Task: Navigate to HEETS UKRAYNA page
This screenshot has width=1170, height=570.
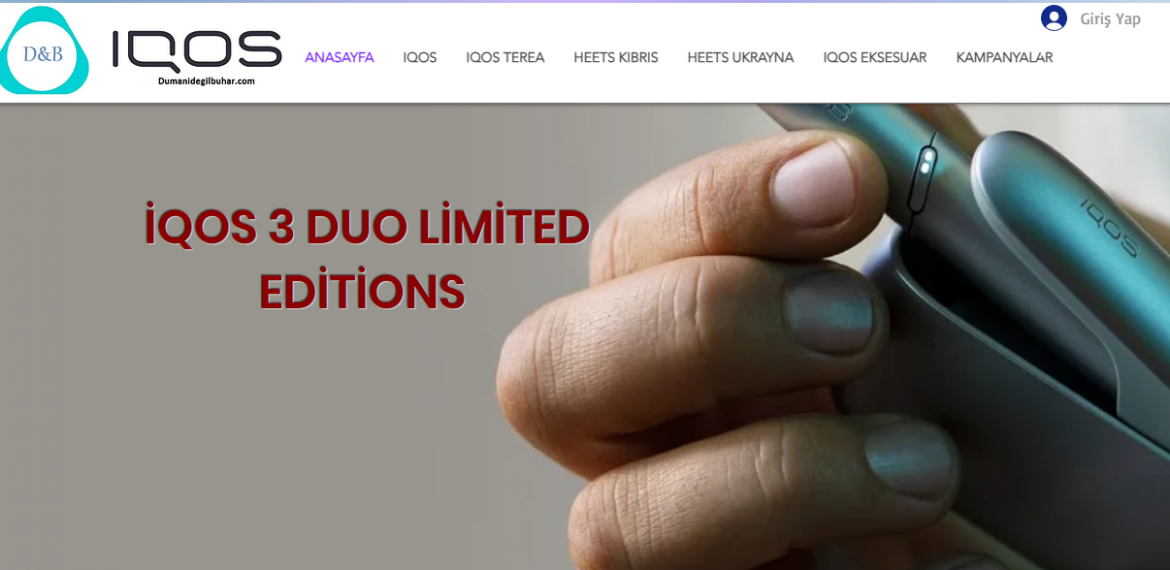Action: (740, 57)
